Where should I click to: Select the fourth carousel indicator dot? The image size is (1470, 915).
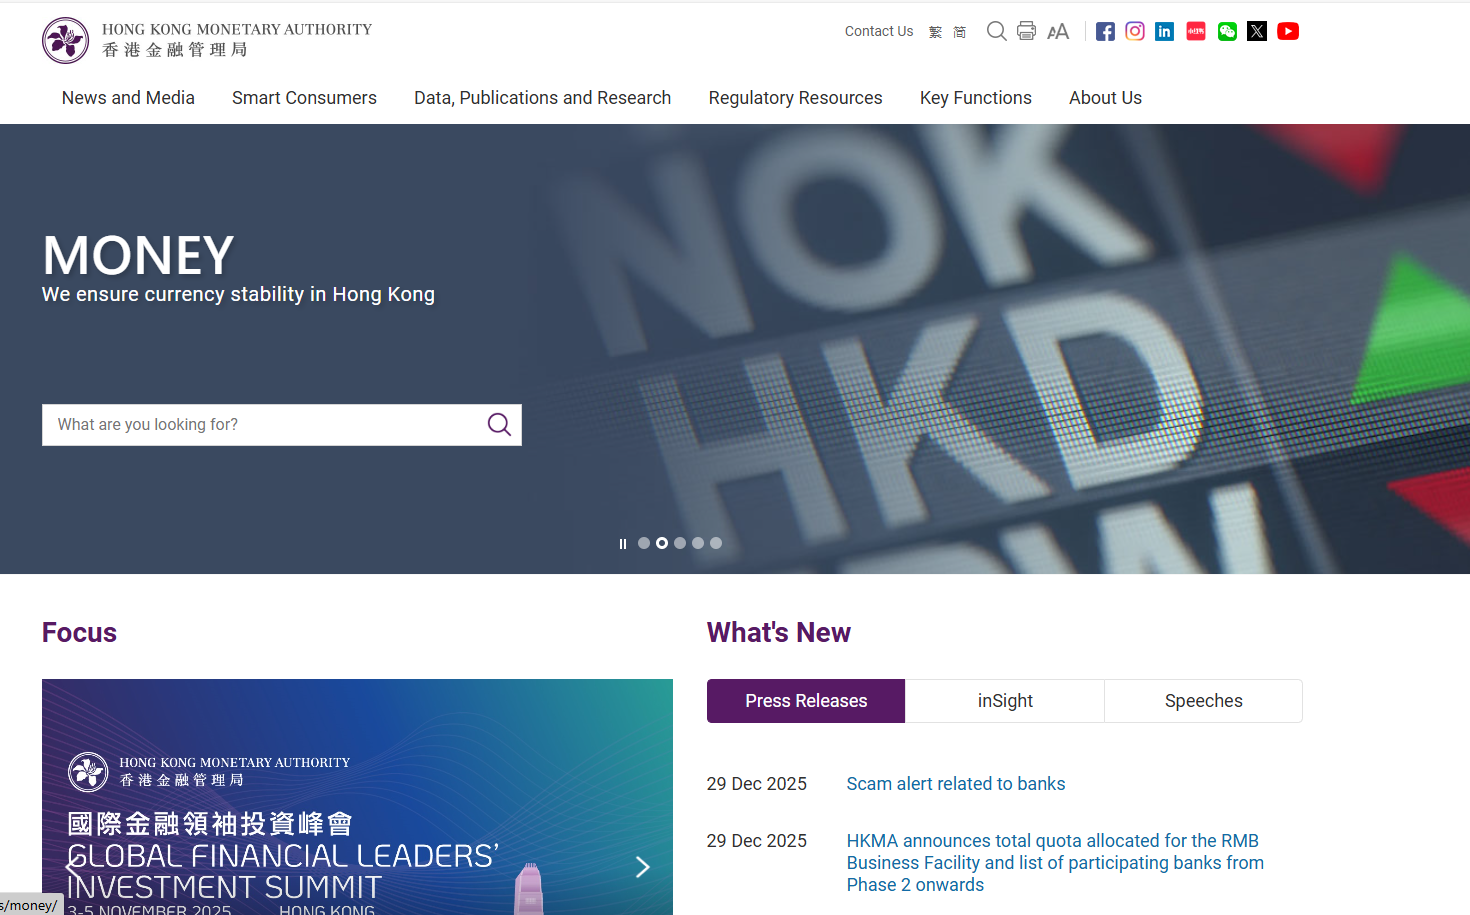pyautogui.click(x=698, y=543)
